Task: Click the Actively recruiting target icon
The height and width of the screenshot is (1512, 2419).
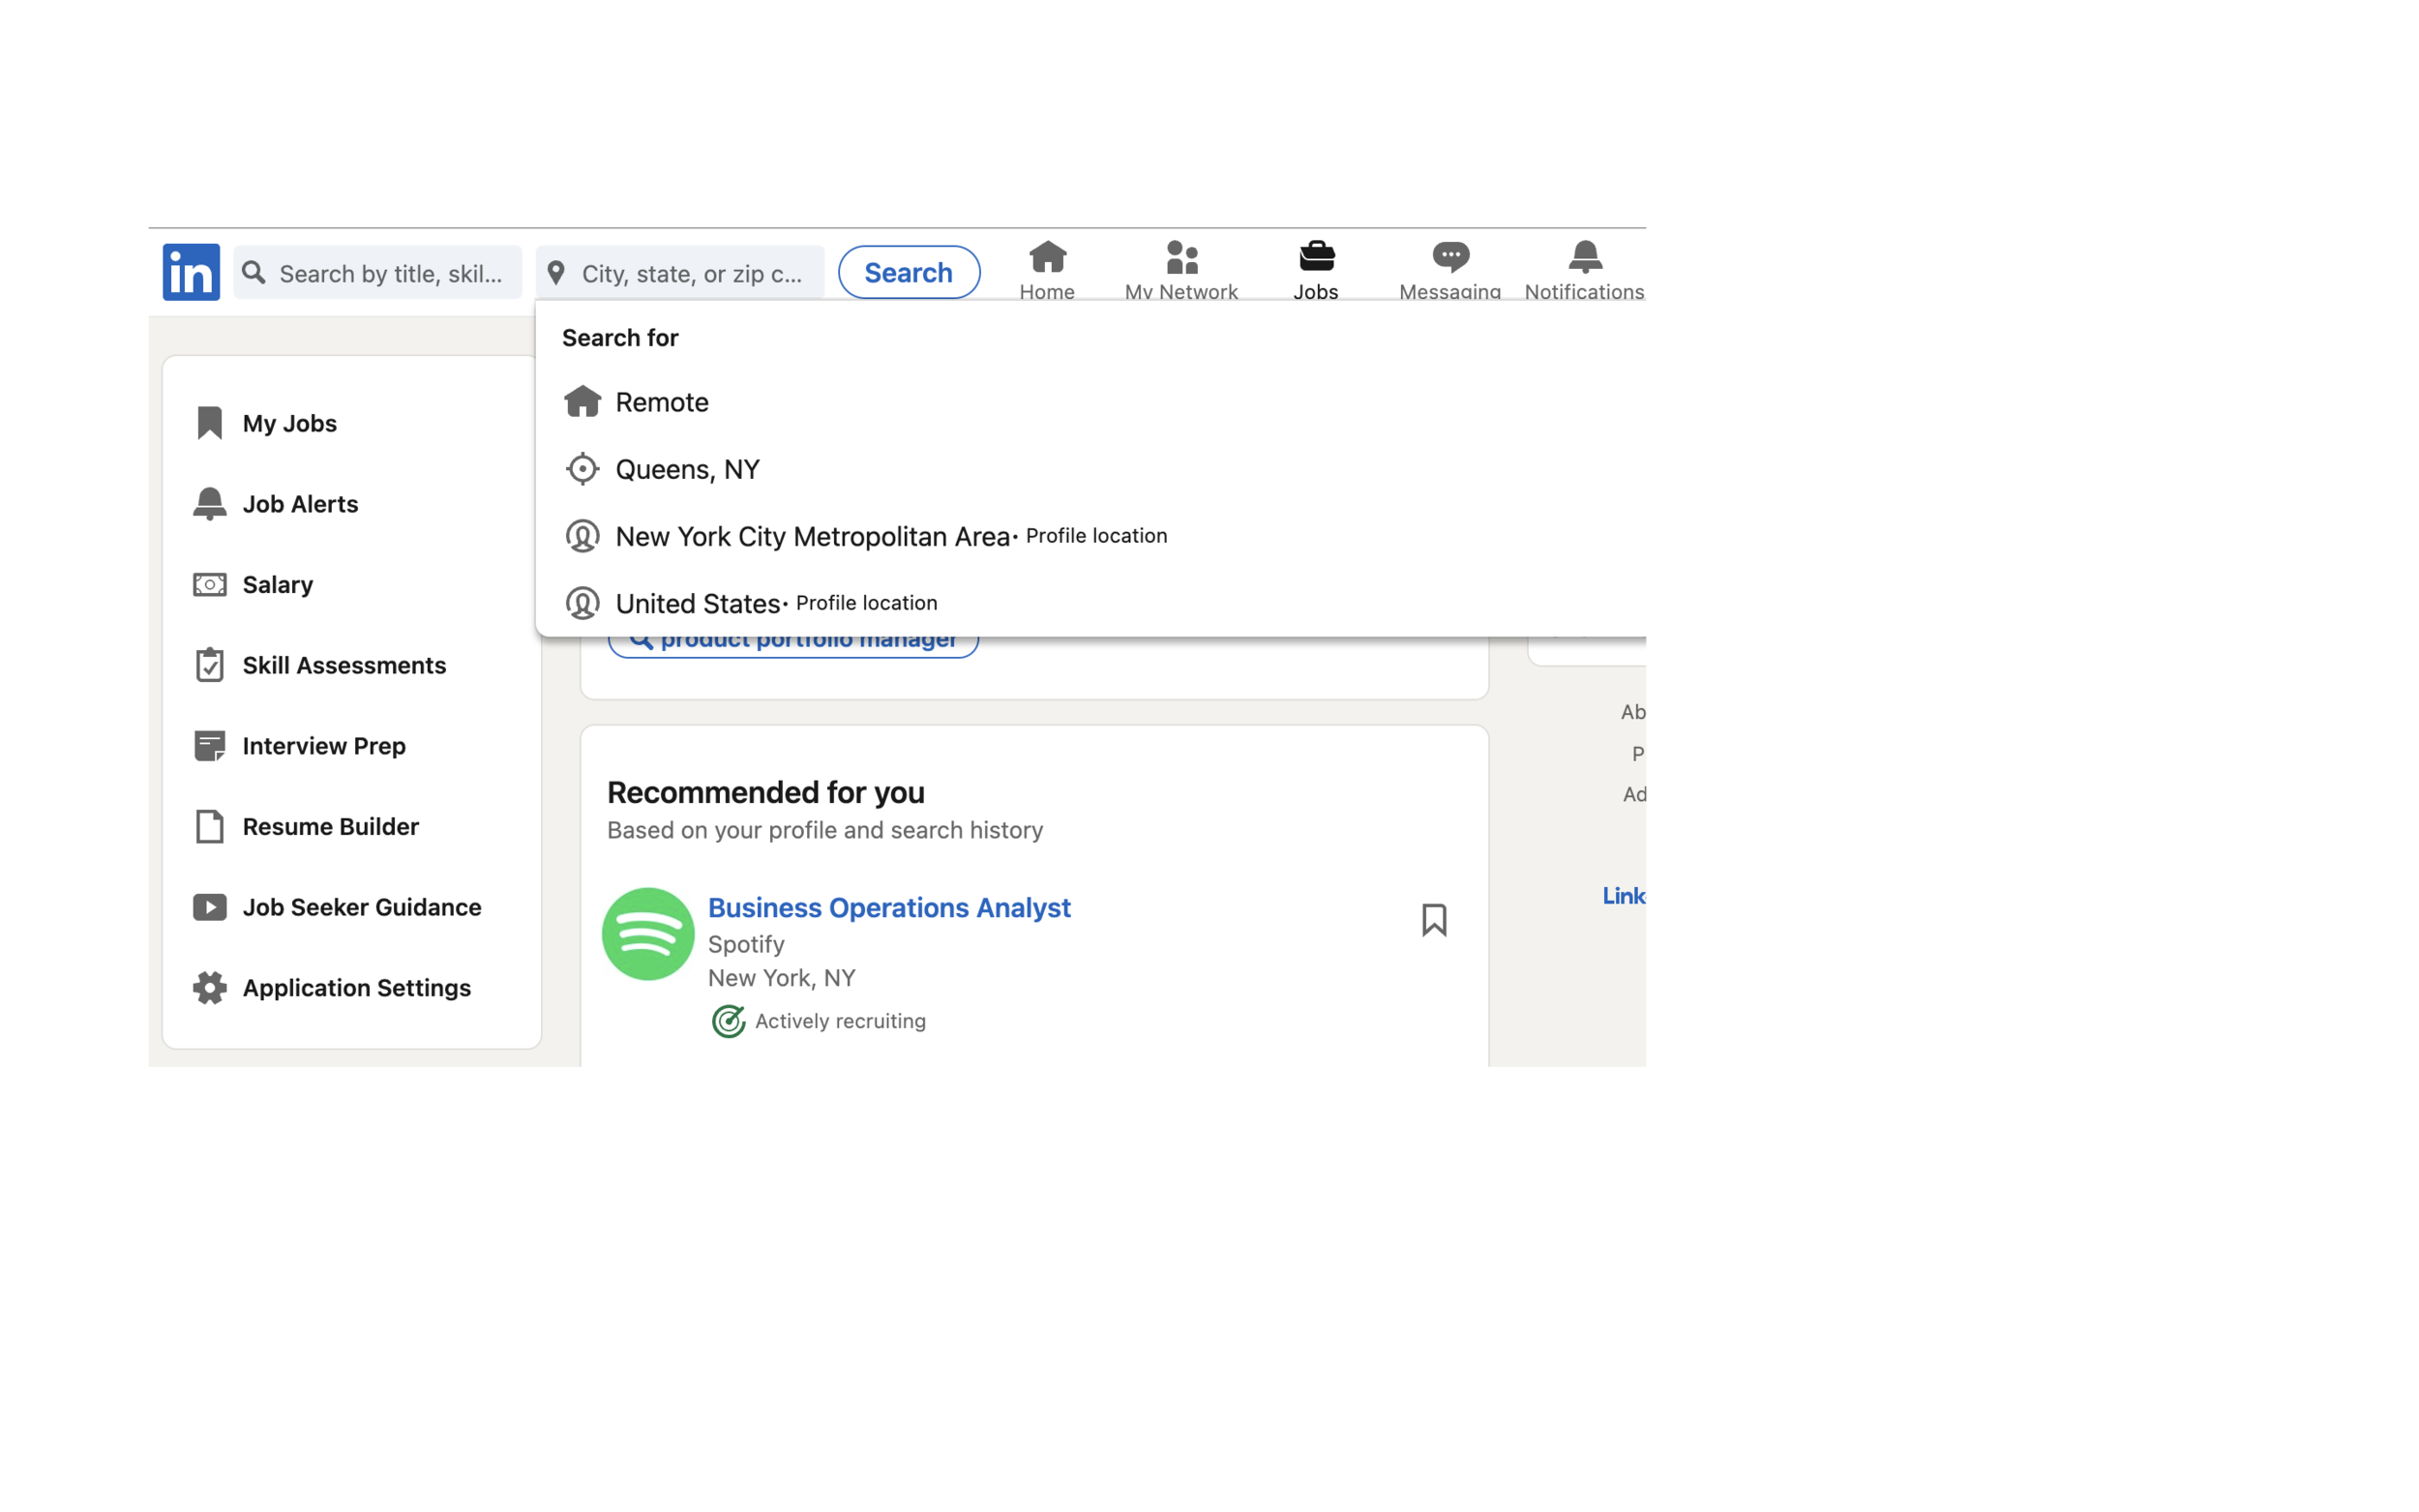Action: (x=728, y=1021)
